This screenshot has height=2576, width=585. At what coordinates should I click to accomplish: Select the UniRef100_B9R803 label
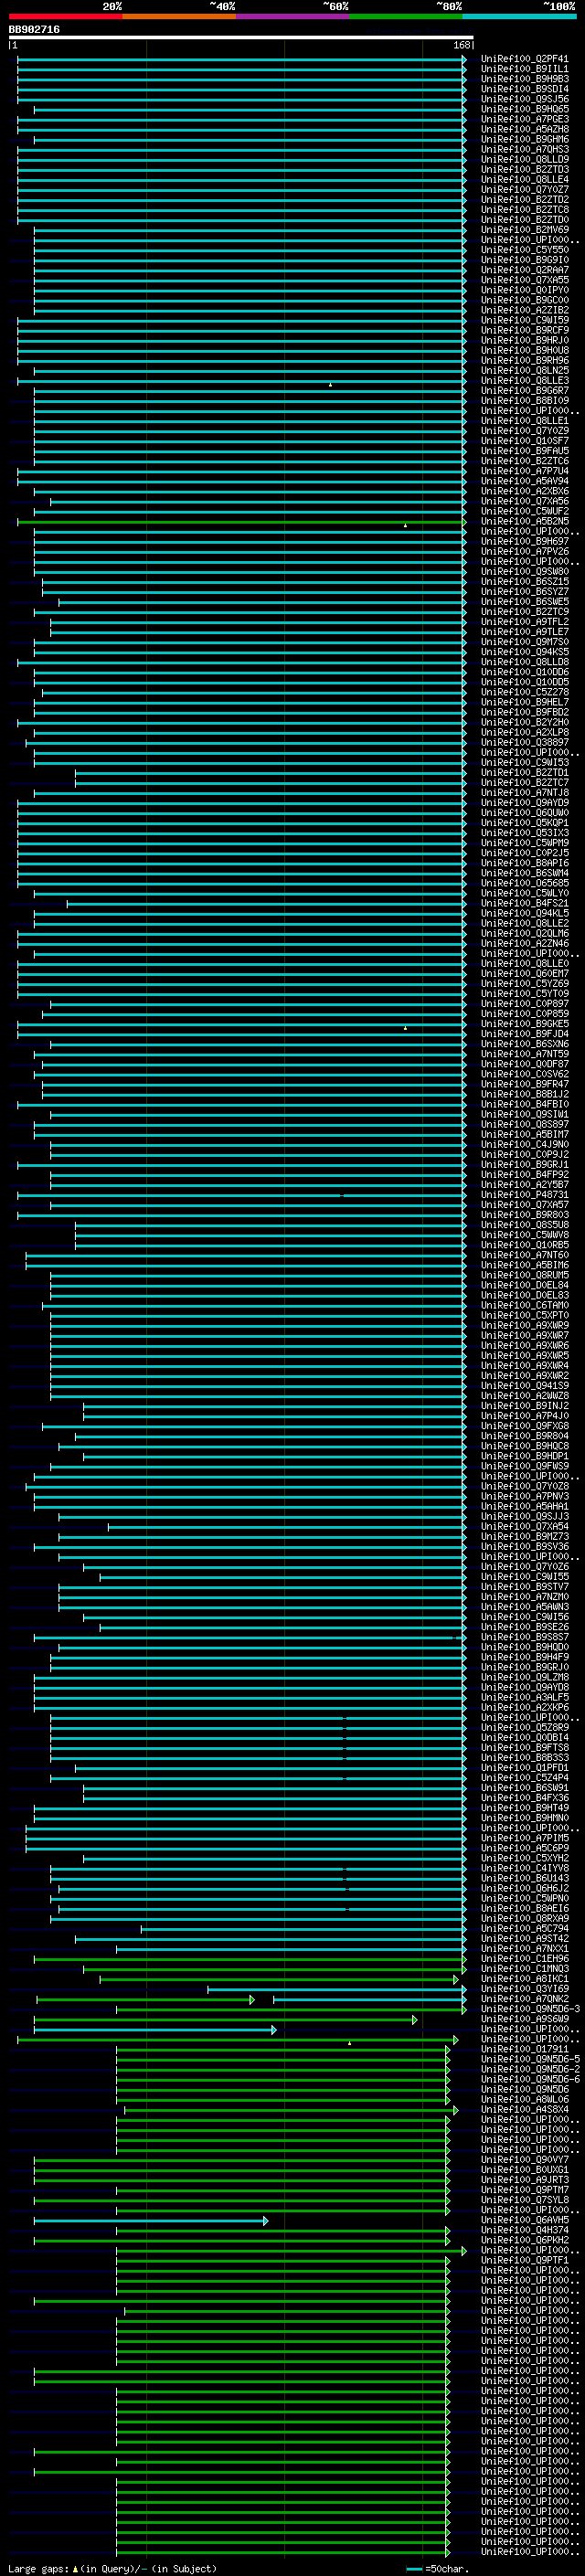pos(525,1215)
